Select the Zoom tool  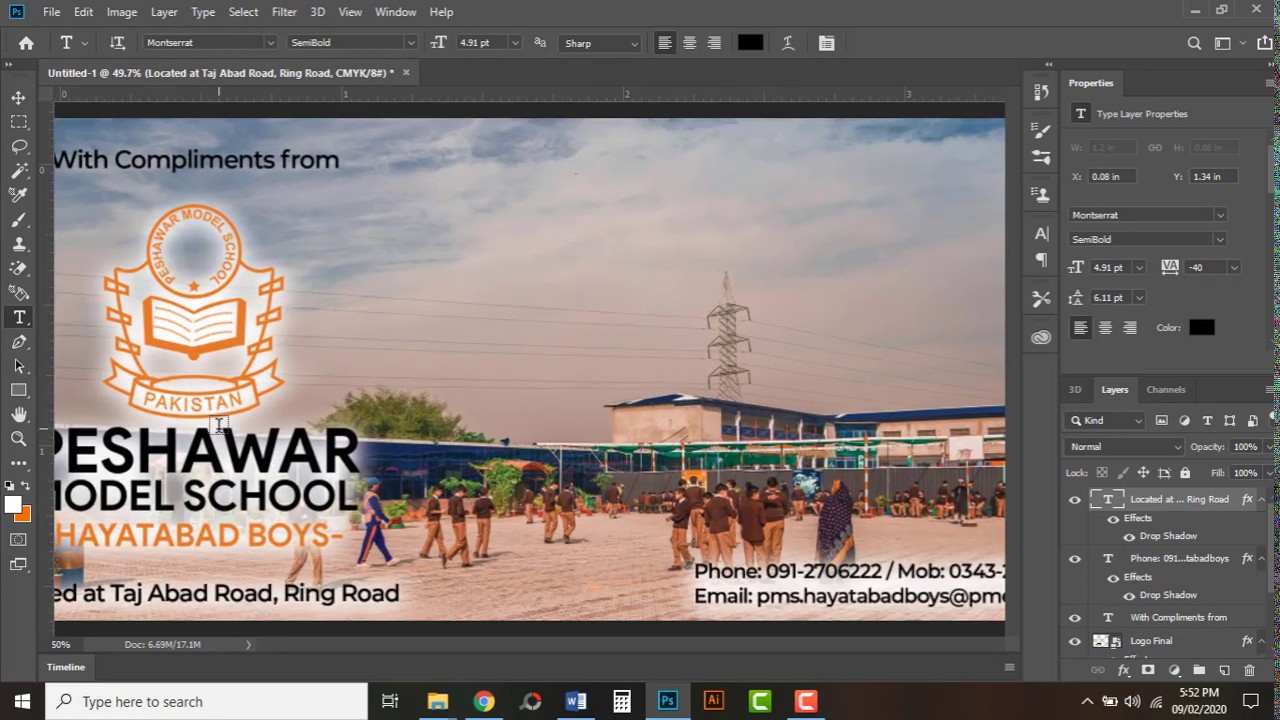pos(19,439)
